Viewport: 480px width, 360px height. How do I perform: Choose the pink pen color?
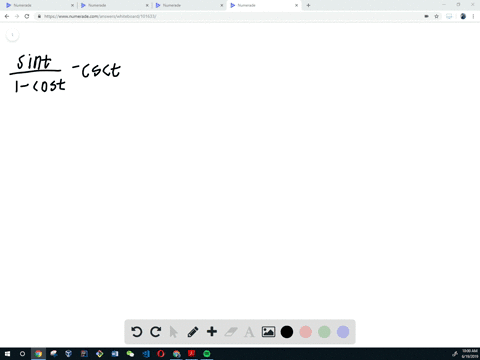[305, 332]
